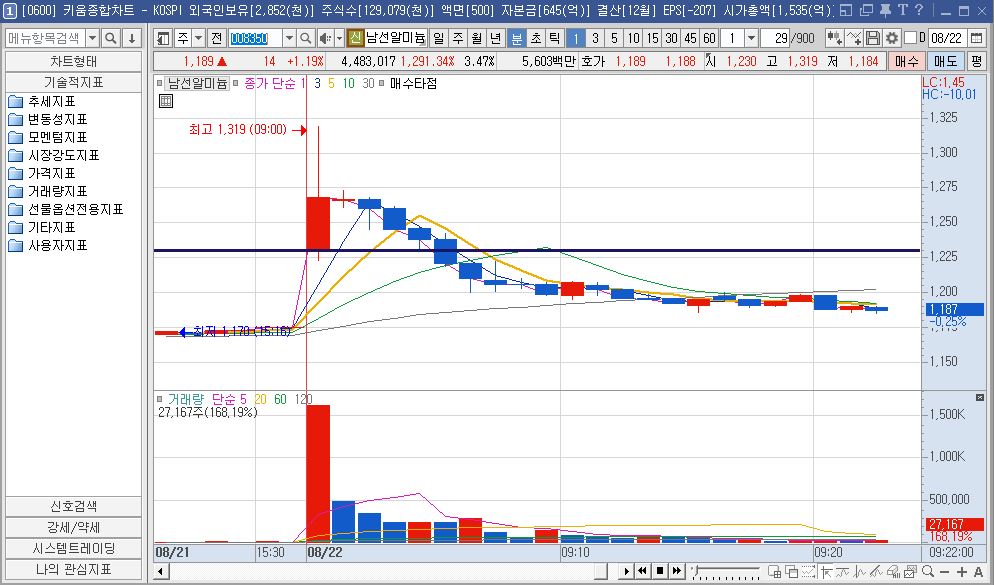The height and width of the screenshot is (585, 994).
Task: Click the pin icon in title bar
Action: (886, 10)
